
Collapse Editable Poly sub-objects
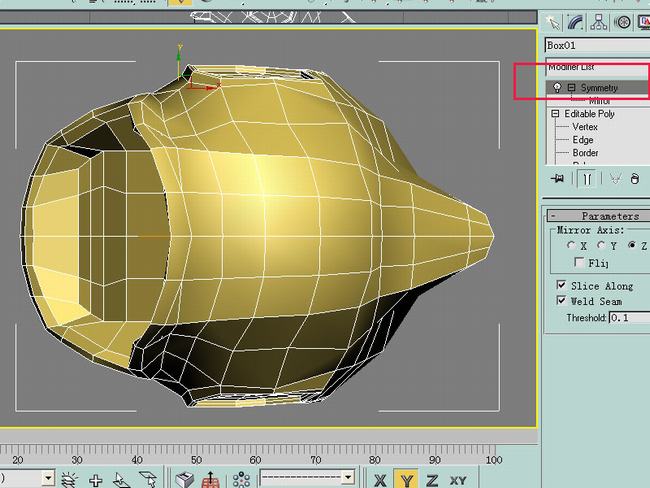coord(555,114)
